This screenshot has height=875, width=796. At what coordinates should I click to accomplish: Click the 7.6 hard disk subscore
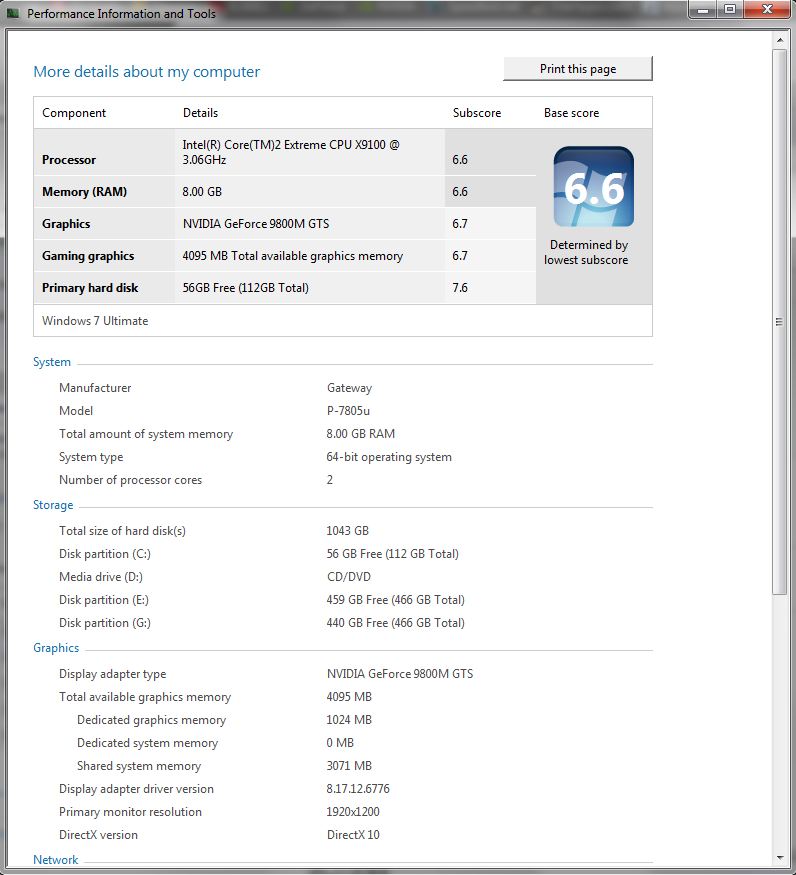[x=460, y=288]
